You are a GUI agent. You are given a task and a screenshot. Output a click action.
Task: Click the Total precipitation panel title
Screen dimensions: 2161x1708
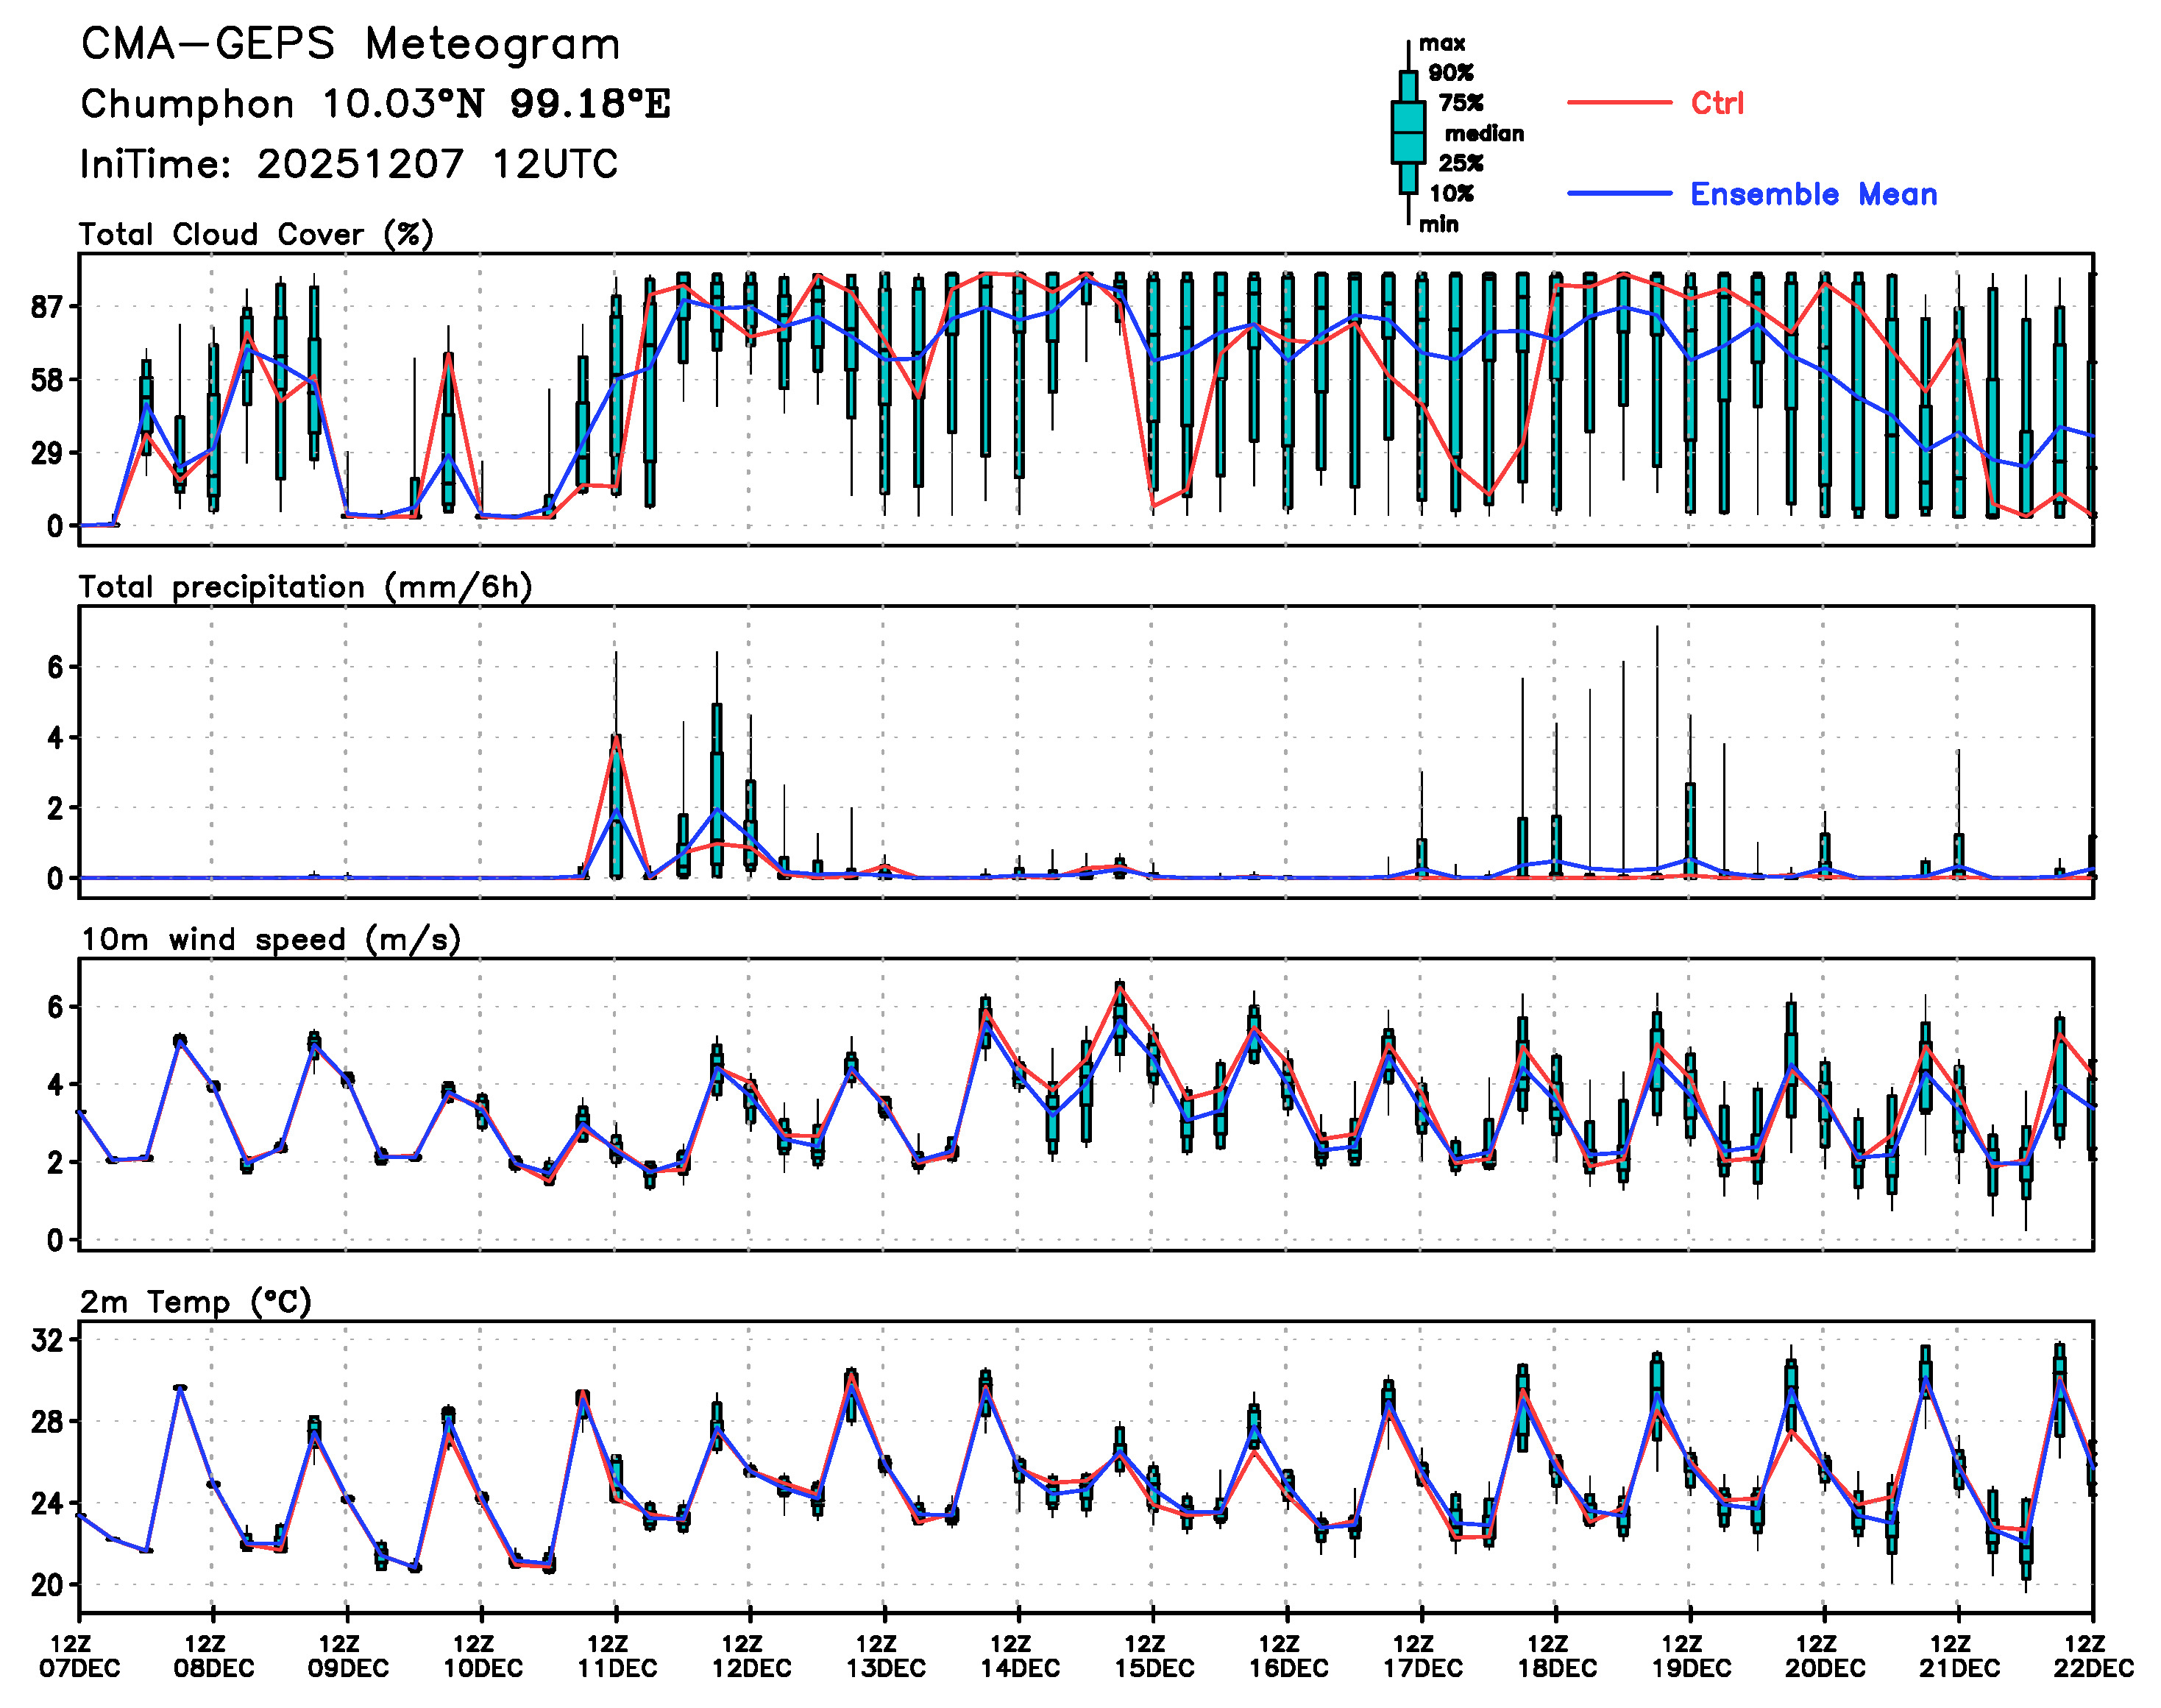[305, 586]
